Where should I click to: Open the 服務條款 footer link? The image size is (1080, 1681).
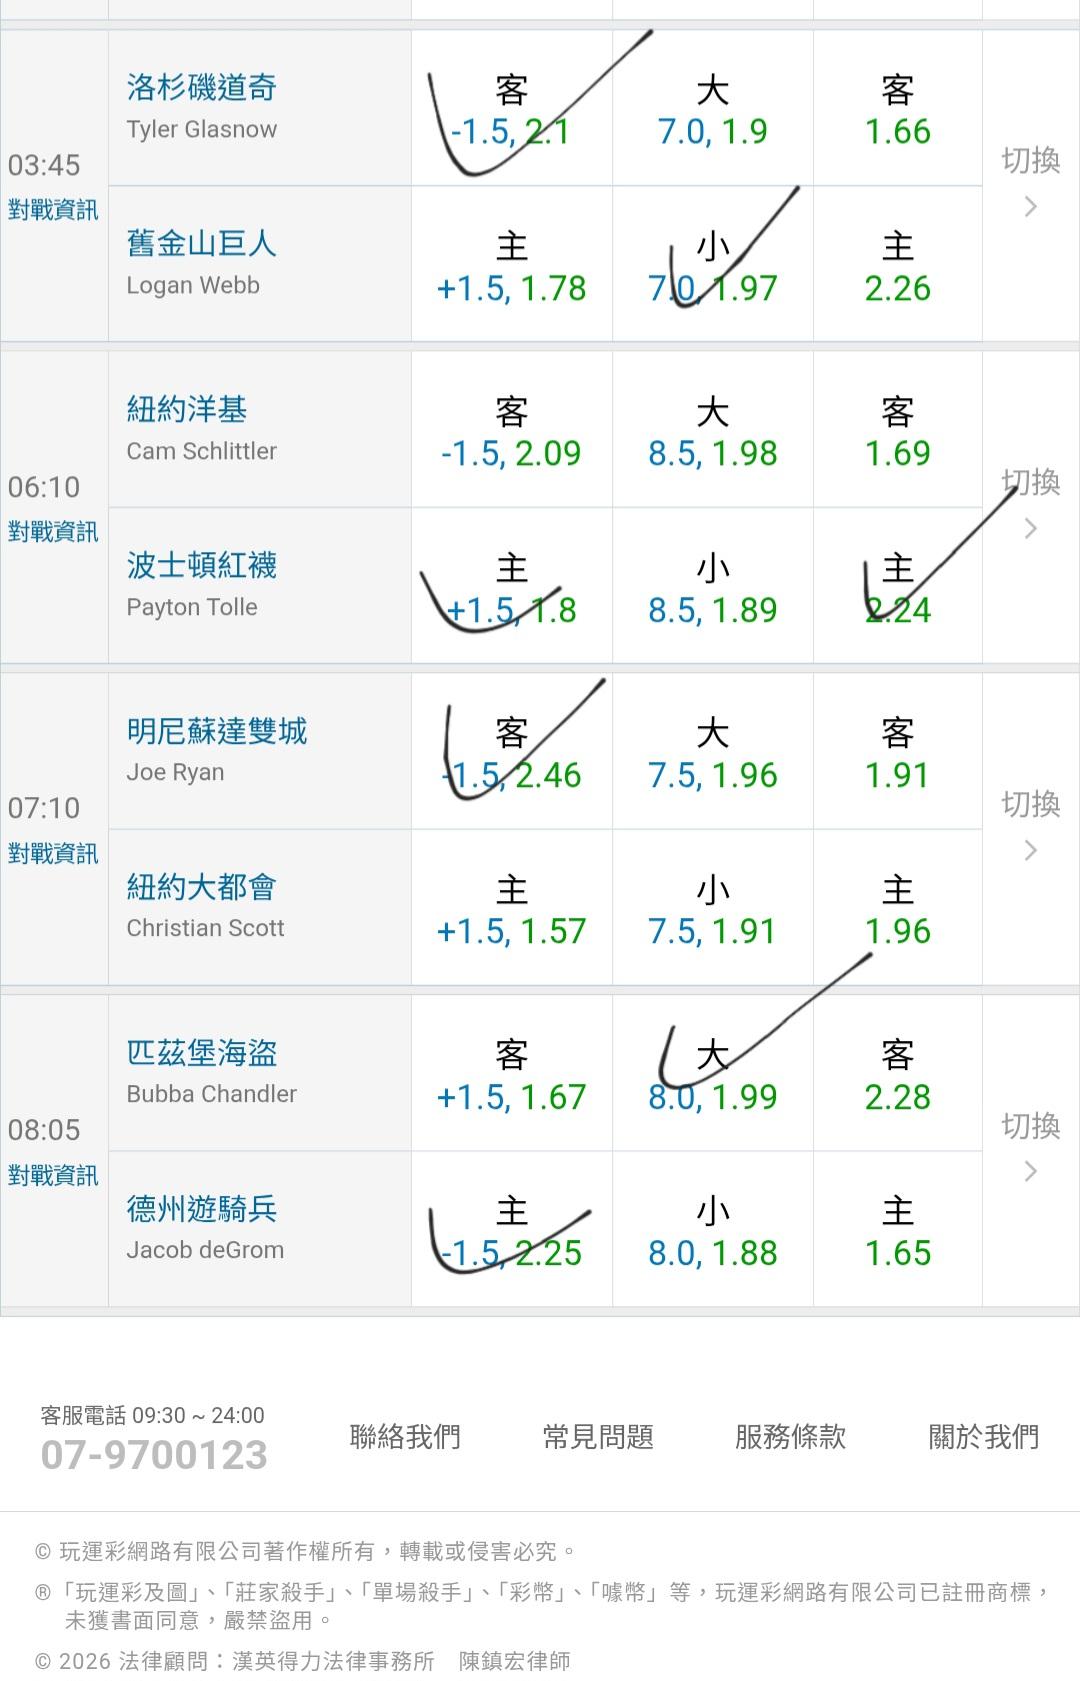[790, 1437]
